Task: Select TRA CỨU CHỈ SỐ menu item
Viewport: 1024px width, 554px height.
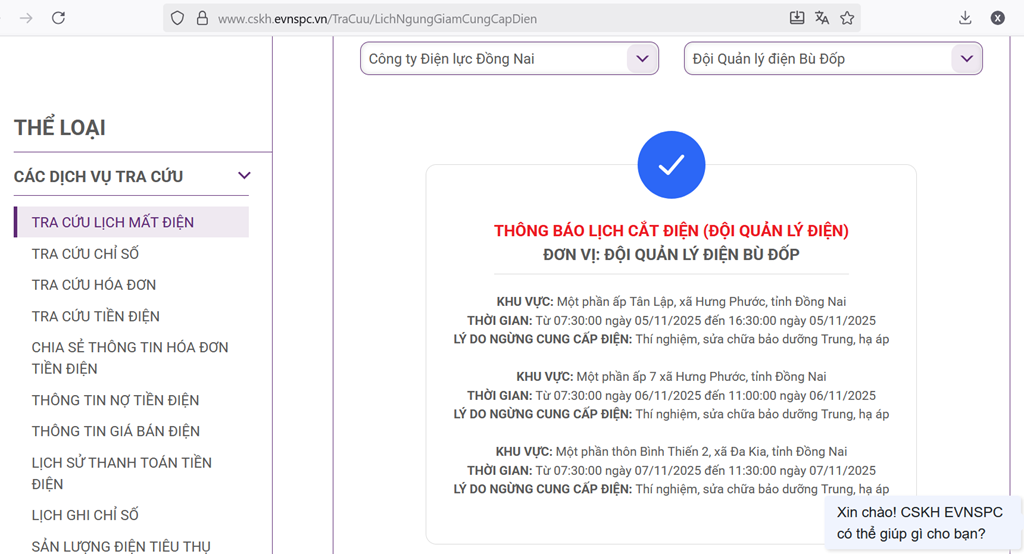Action: [85, 254]
